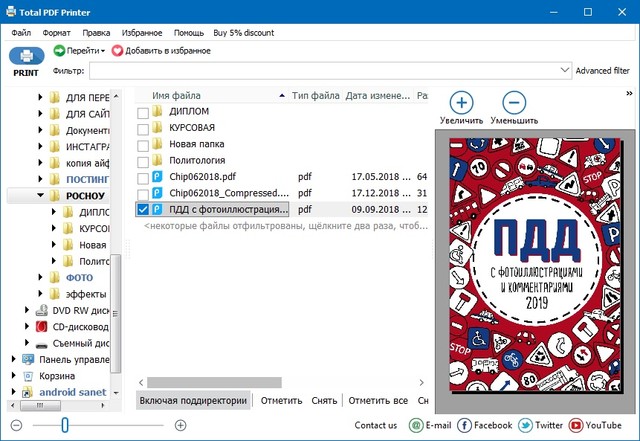Open the Twitter link icon
This screenshot has height=441, width=640.
[x=527, y=426]
